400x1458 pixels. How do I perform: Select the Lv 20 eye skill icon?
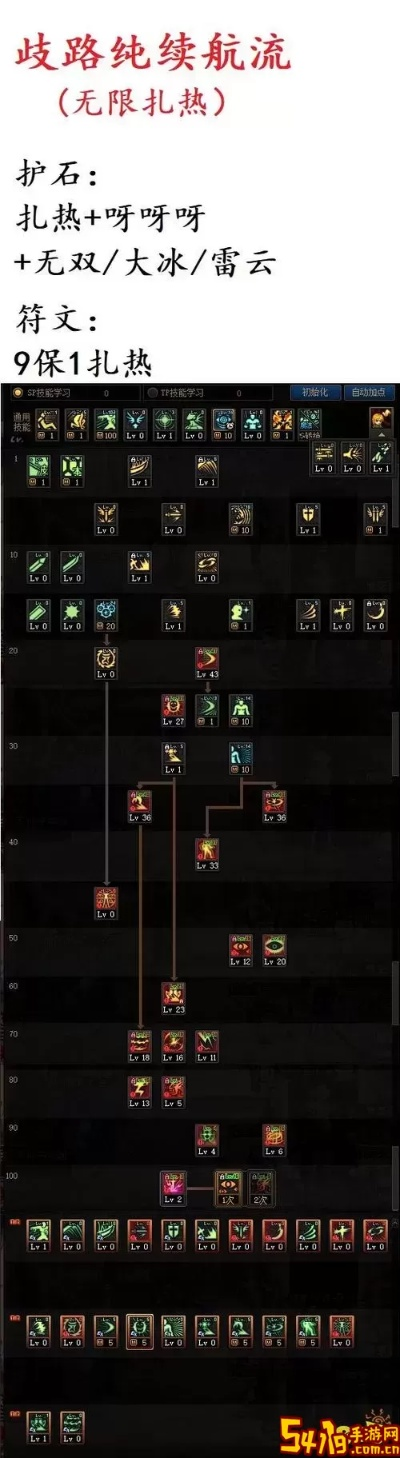tap(274, 951)
